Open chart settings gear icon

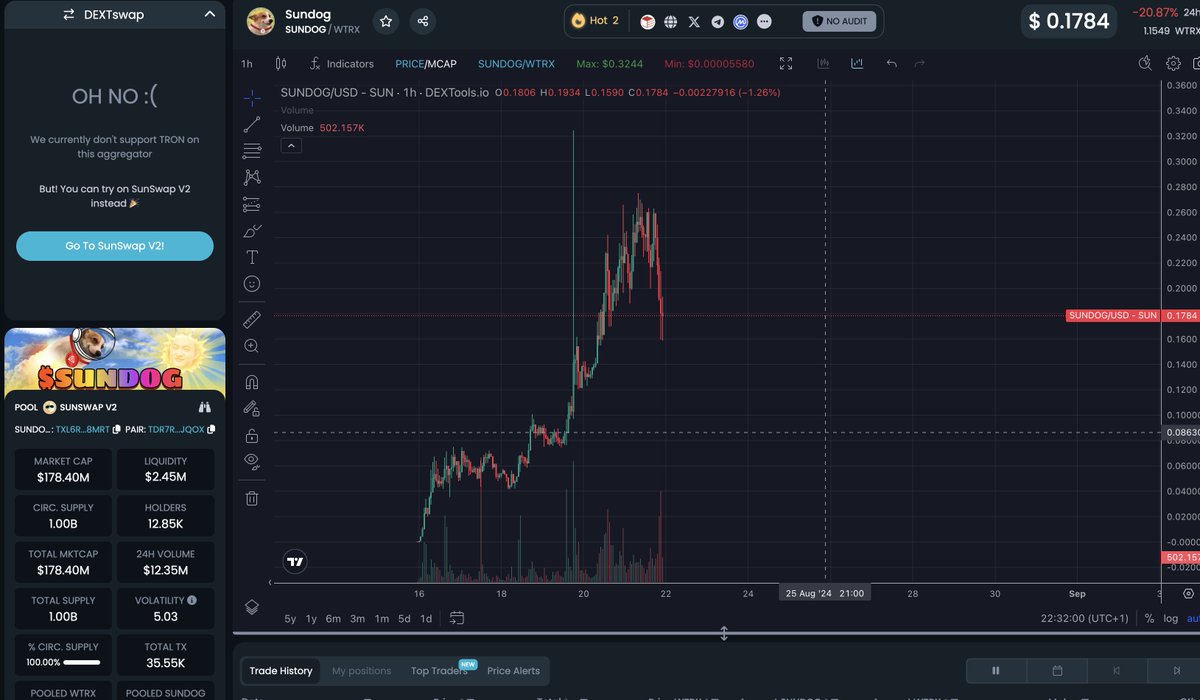pos(1173,63)
